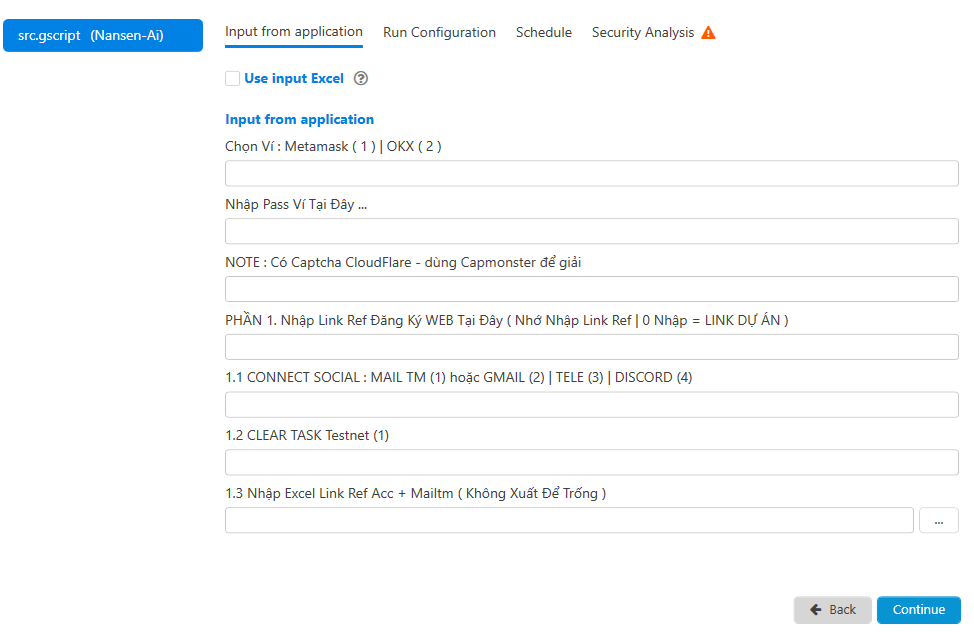Screen dimensions: 974x641
Task: Click the help icon beside Use input Excel
Action: click(361, 78)
